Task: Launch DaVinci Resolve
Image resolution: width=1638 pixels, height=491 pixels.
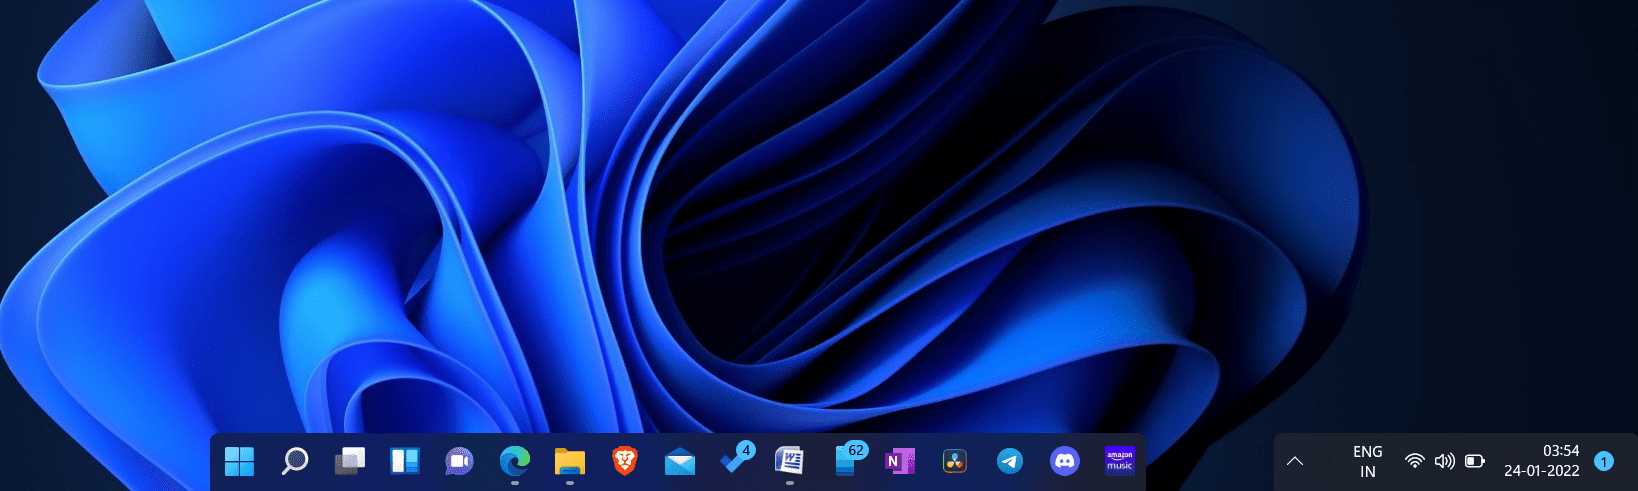Action: click(955, 461)
